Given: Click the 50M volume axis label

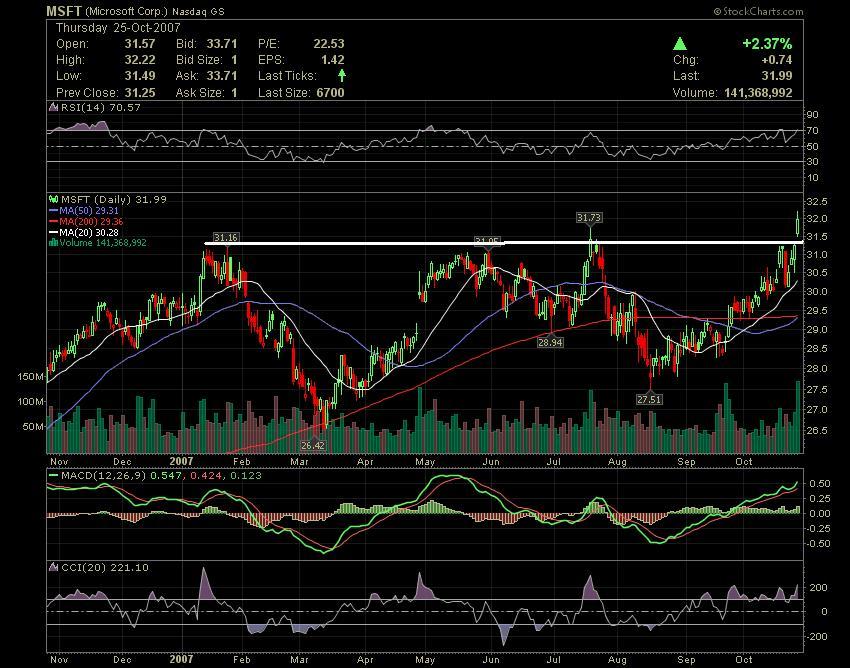Looking at the screenshot, I should click(x=33, y=427).
